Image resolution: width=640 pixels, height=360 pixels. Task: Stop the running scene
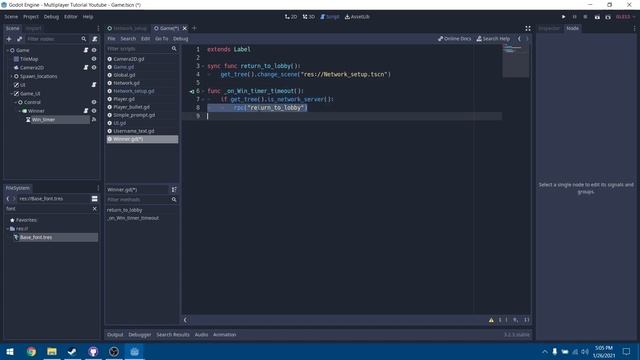click(585, 17)
